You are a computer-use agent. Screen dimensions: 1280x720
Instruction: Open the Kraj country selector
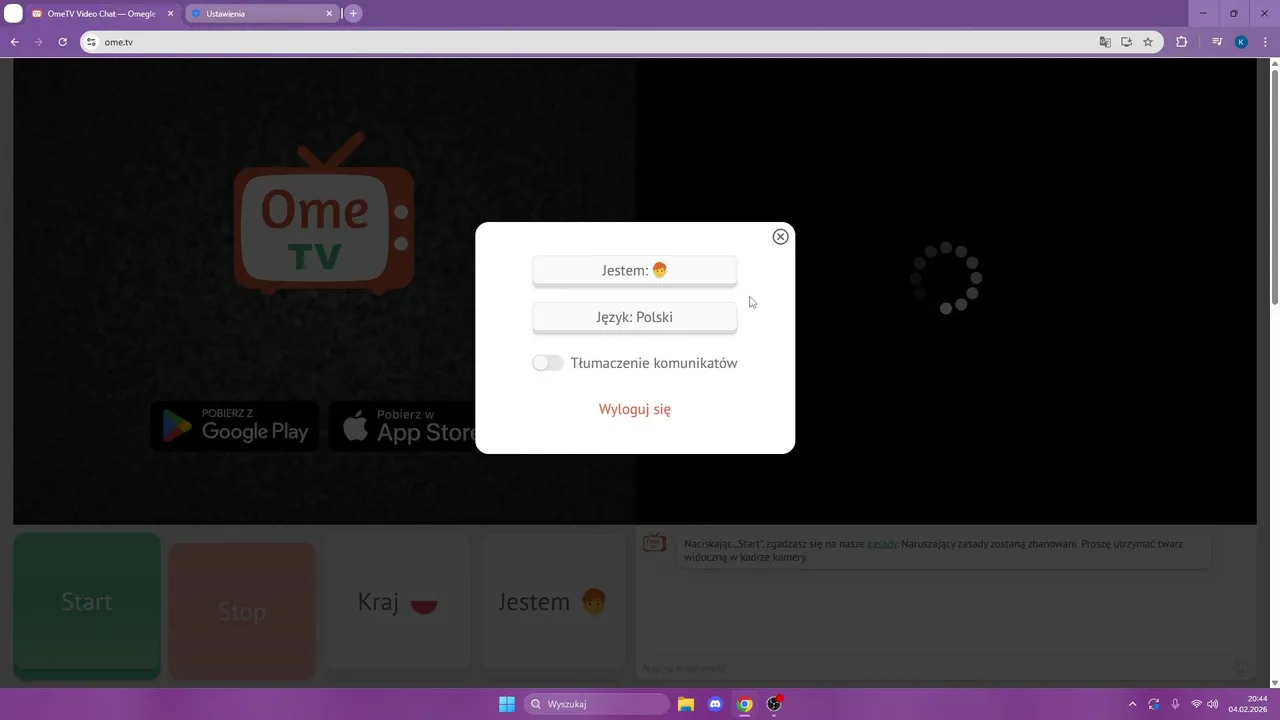tap(398, 602)
